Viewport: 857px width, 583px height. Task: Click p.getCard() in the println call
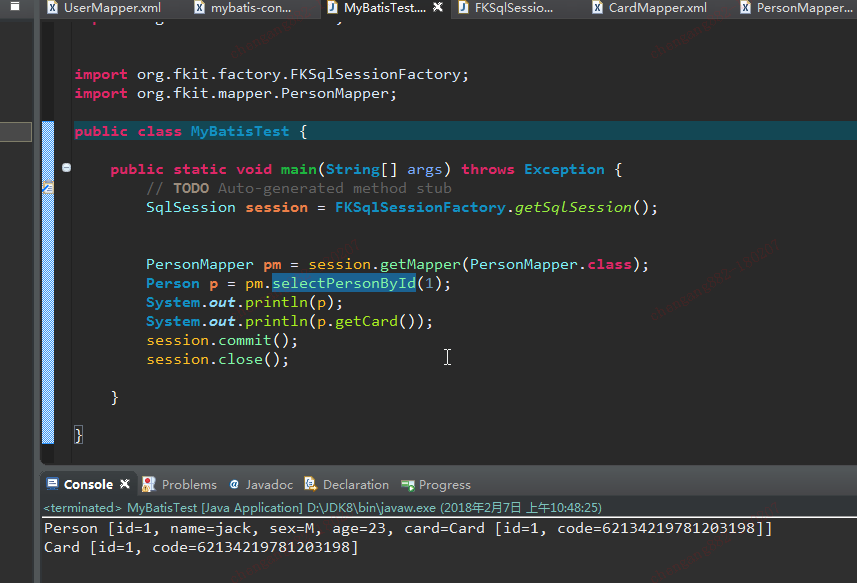click(366, 321)
